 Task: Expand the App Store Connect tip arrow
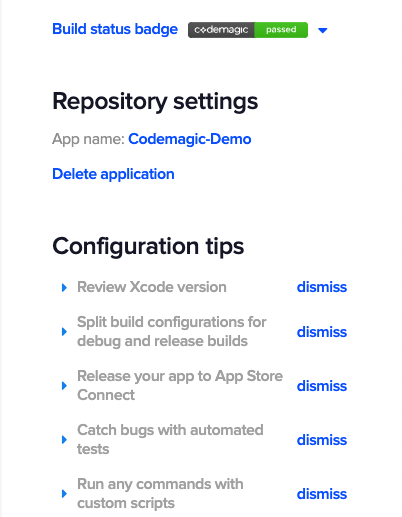64,386
